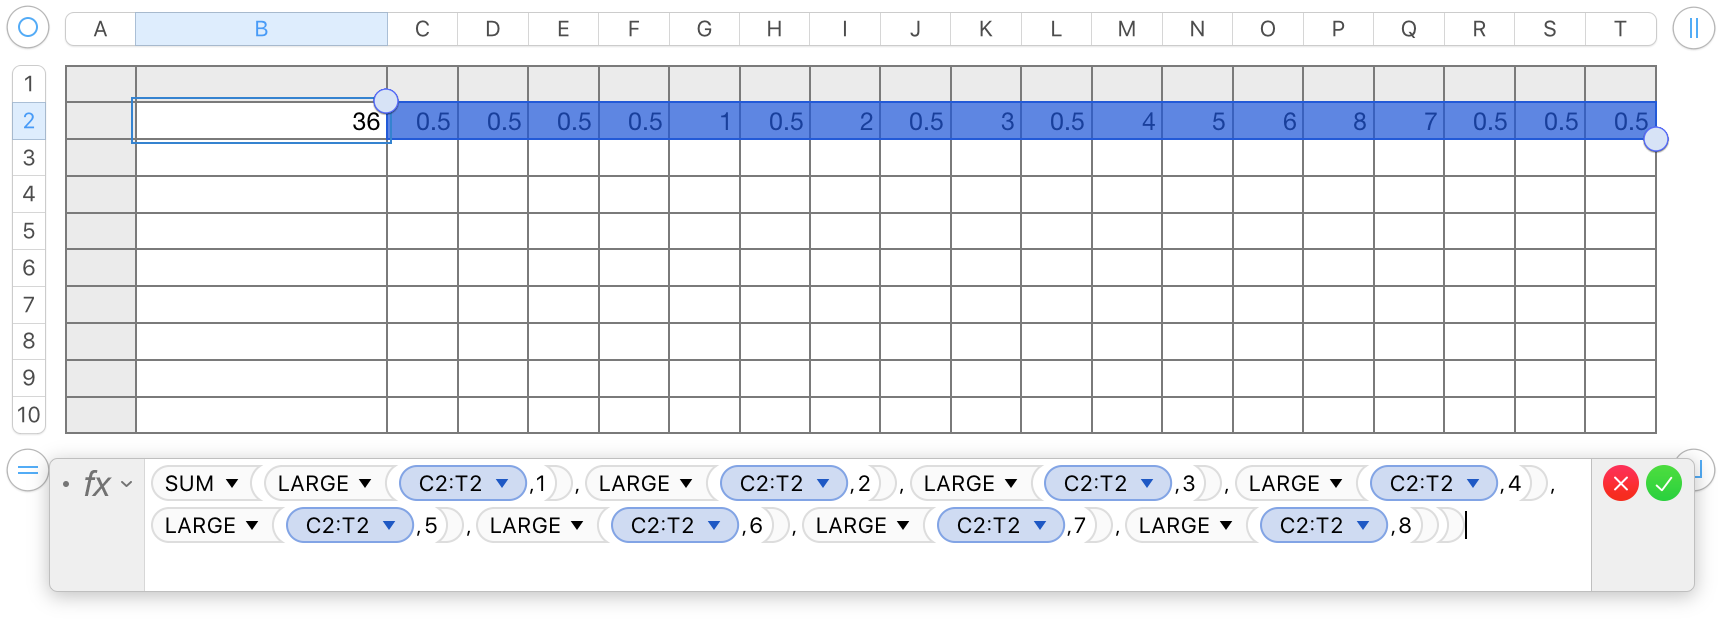Select column header B
This screenshot has width=1732, height=624.
[x=261, y=29]
